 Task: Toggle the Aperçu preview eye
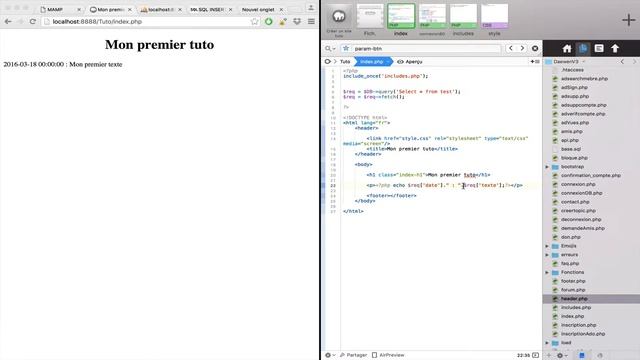400,62
